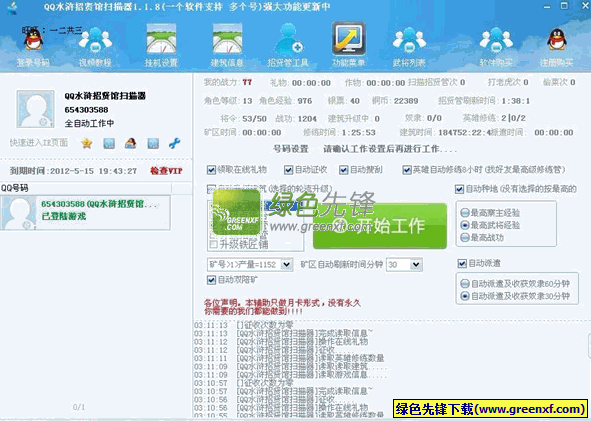The height and width of the screenshot is (421, 591).
Task: Open the 建筑信息 gauge icon
Action: pyautogui.click(x=227, y=39)
